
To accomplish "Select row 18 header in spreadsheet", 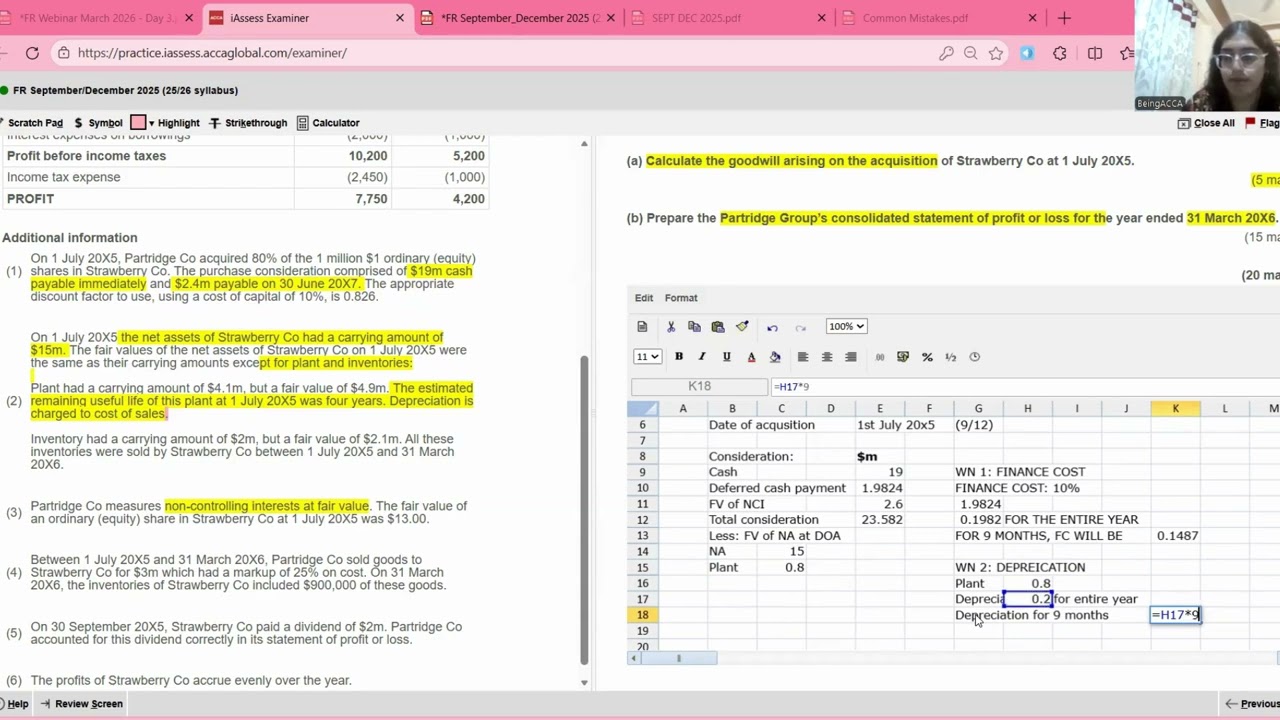I will pyautogui.click(x=643, y=615).
